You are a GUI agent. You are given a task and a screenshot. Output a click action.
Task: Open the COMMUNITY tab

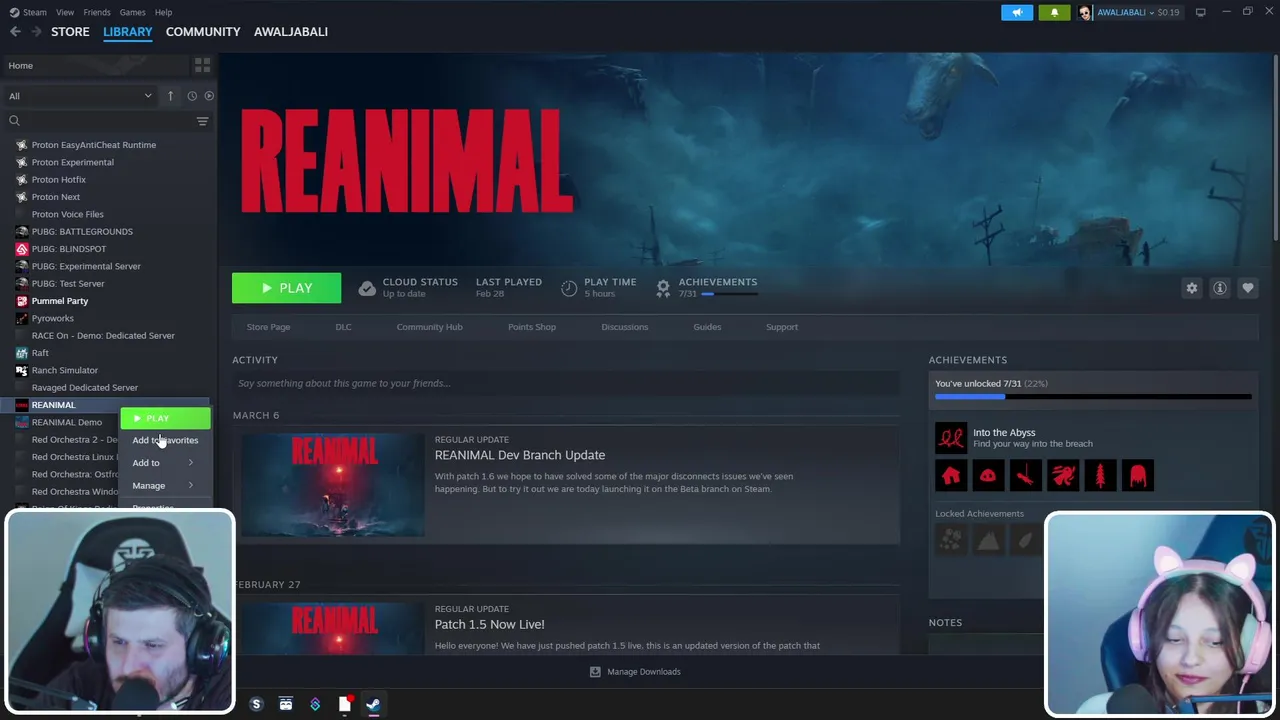coord(203,32)
